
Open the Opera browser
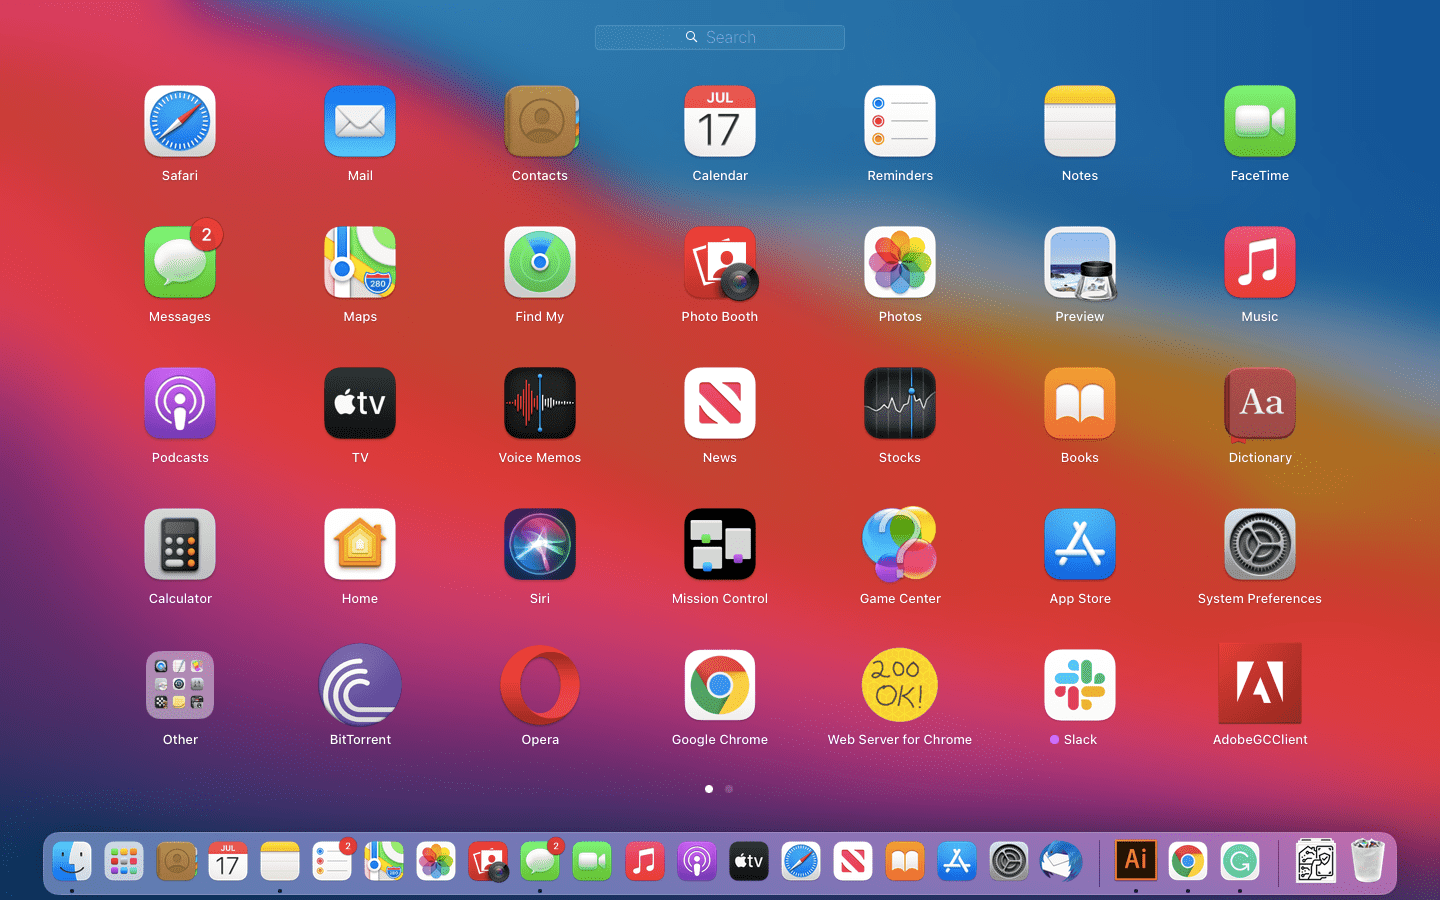click(x=540, y=685)
